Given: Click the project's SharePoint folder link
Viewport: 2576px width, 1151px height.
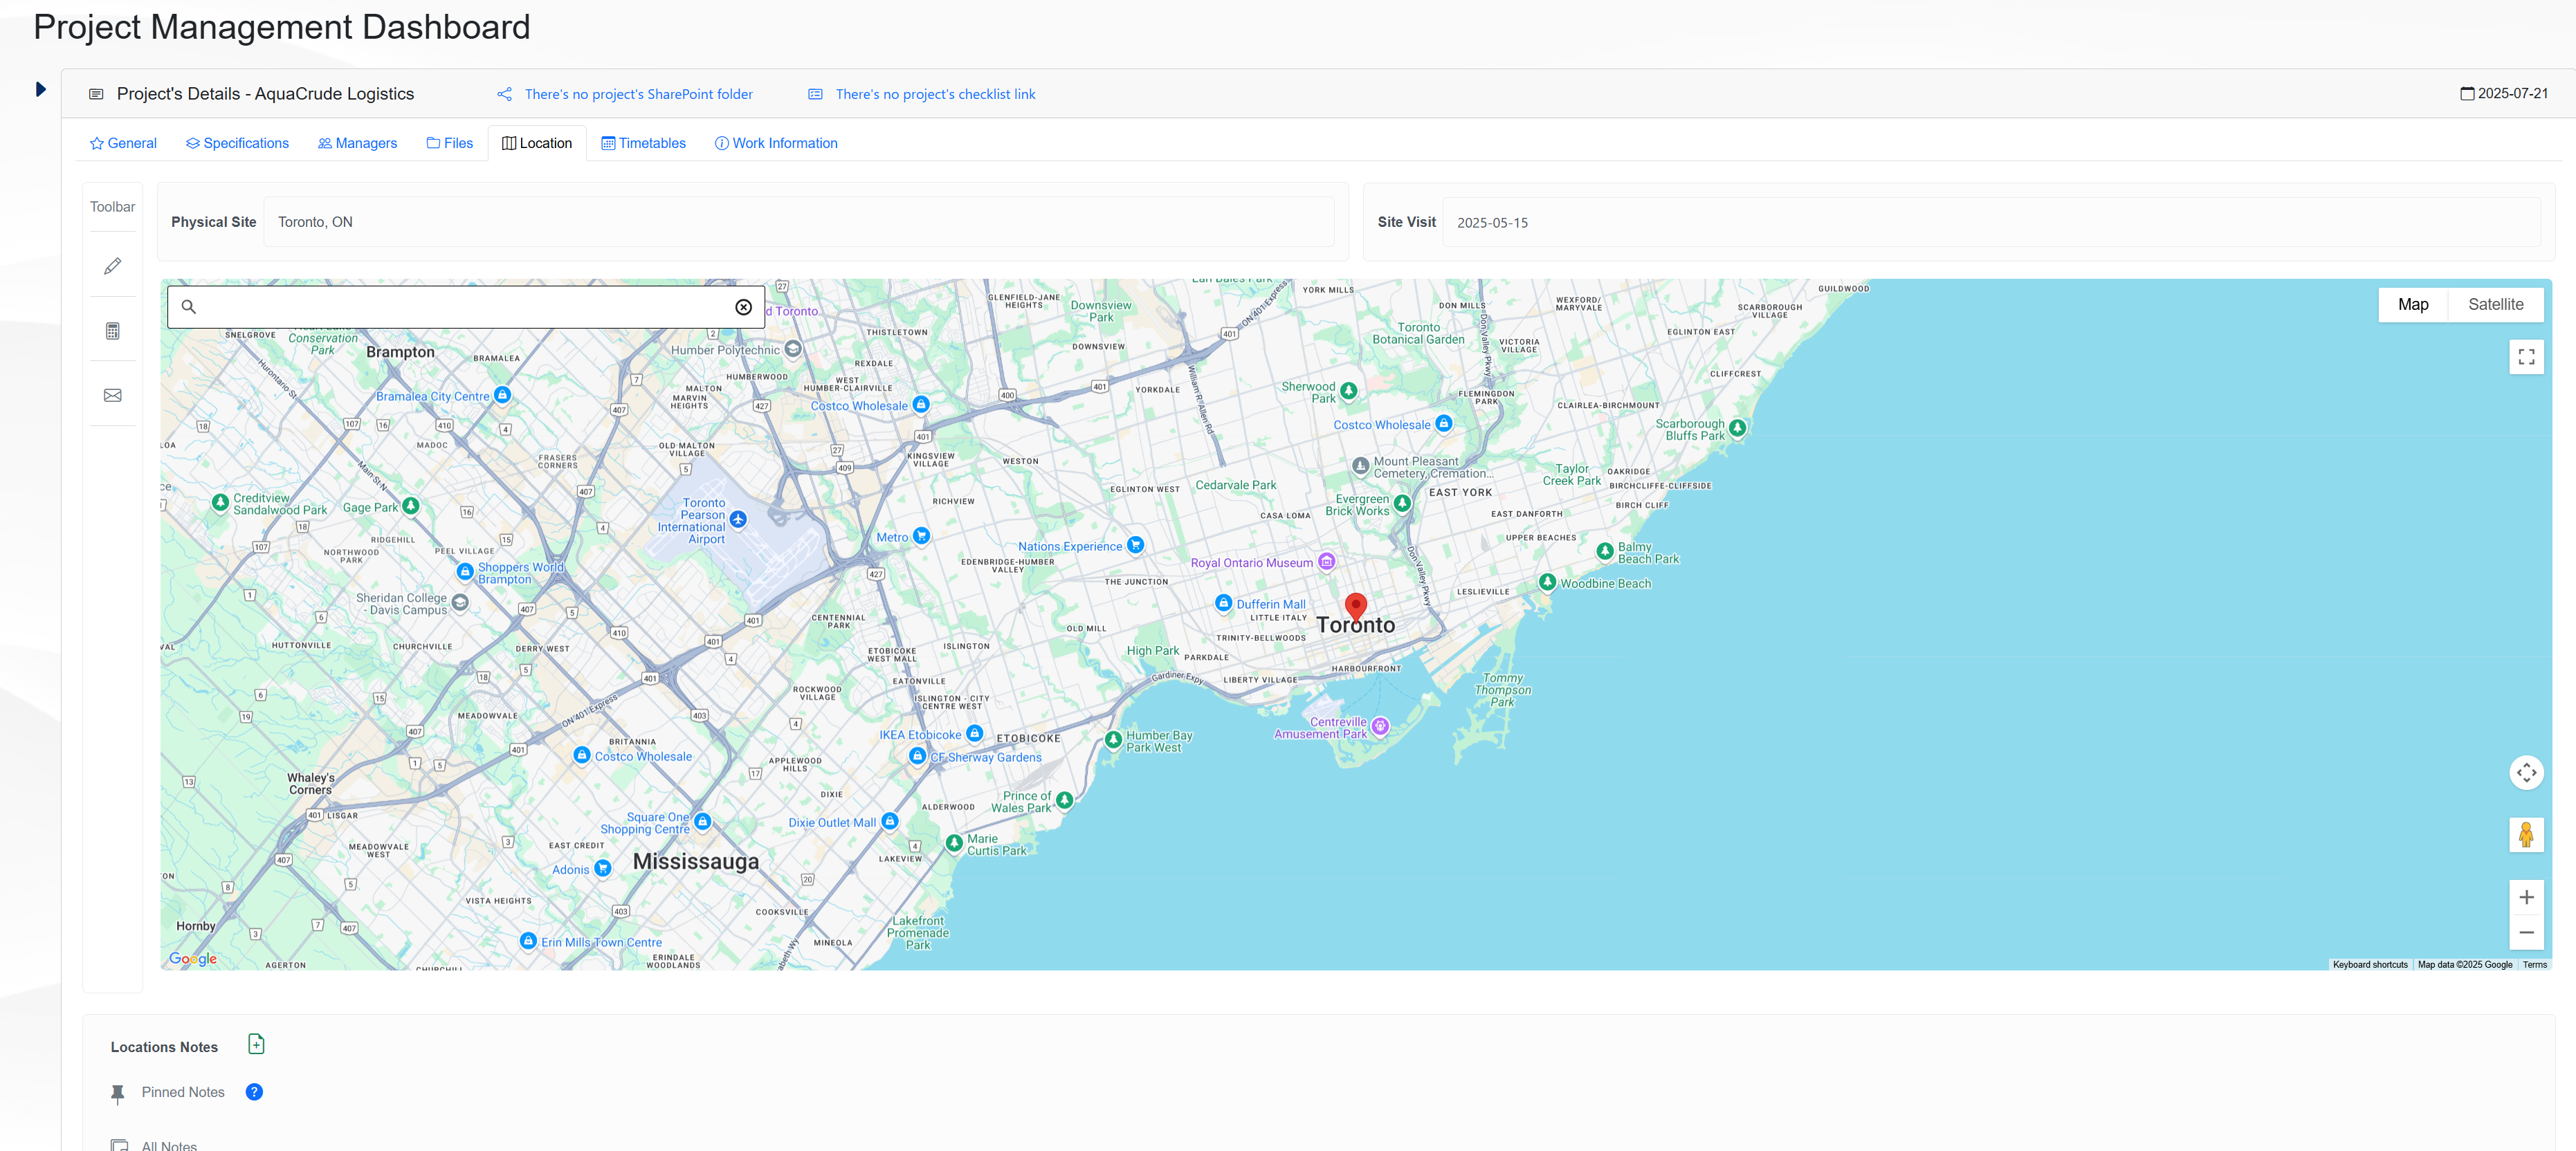Looking at the screenshot, I should click(638, 94).
